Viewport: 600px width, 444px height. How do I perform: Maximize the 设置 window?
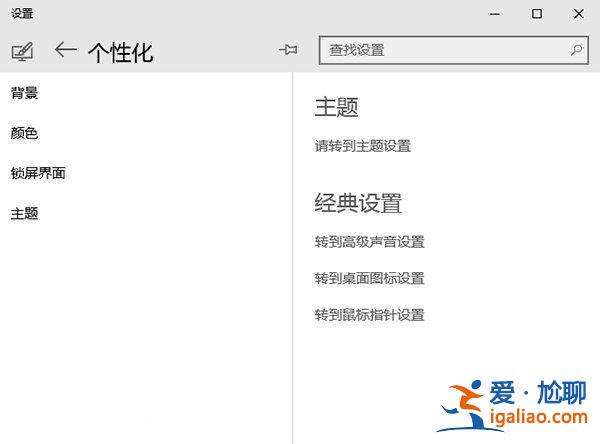tap(537, 14)
